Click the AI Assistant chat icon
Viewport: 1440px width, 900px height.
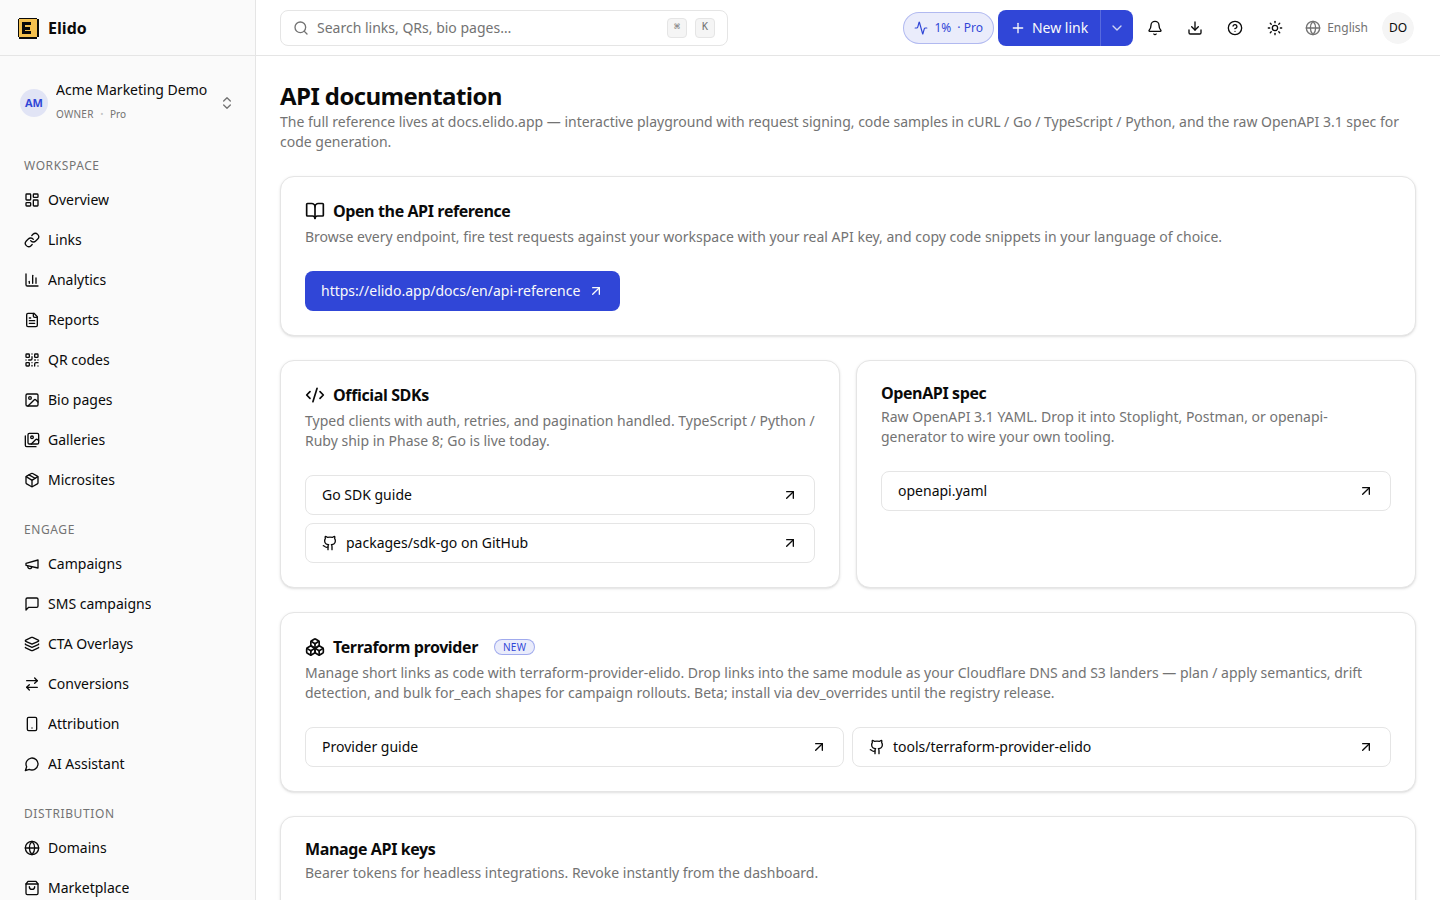click(32, 764)
